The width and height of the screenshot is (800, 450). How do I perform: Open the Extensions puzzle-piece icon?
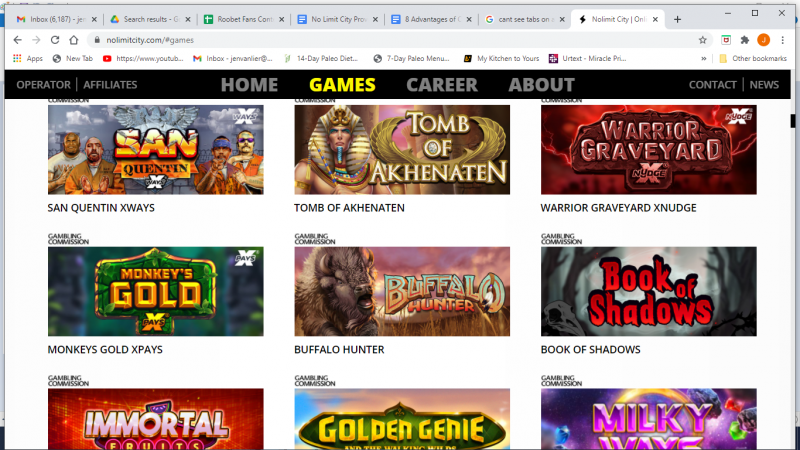(745, 40)
